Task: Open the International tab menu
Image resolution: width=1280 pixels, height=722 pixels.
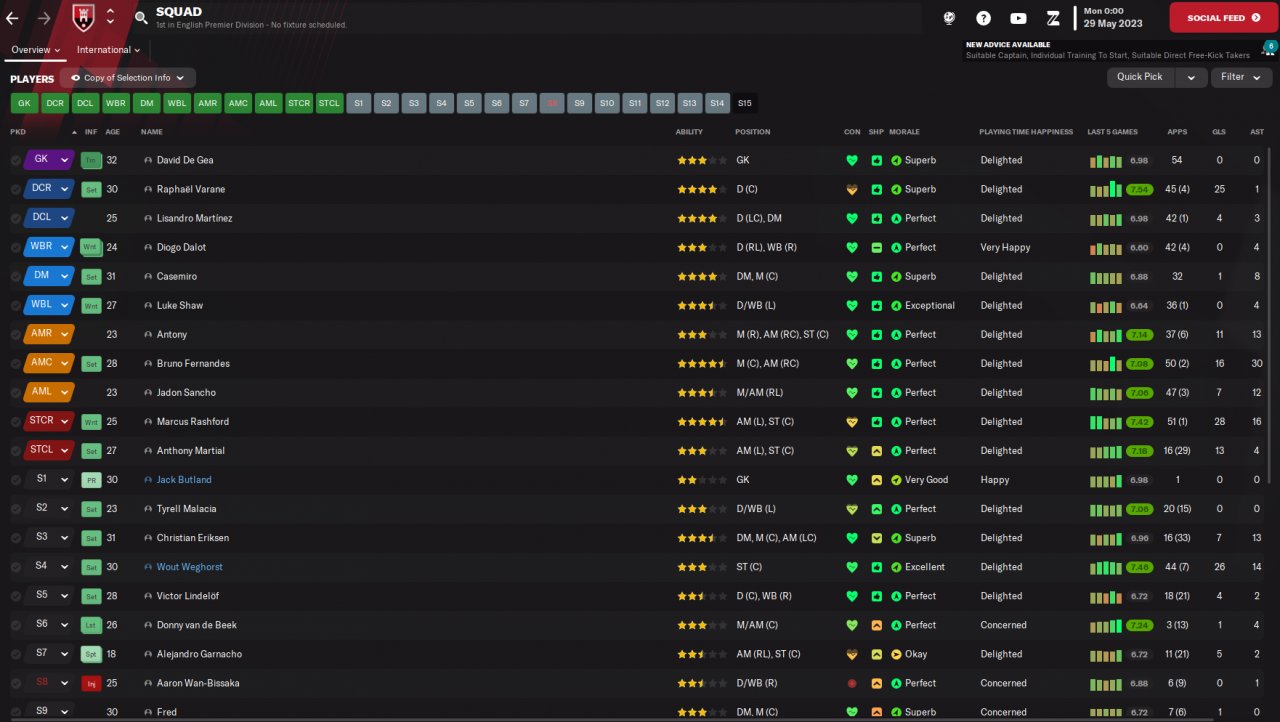Action: coord(108,50)
